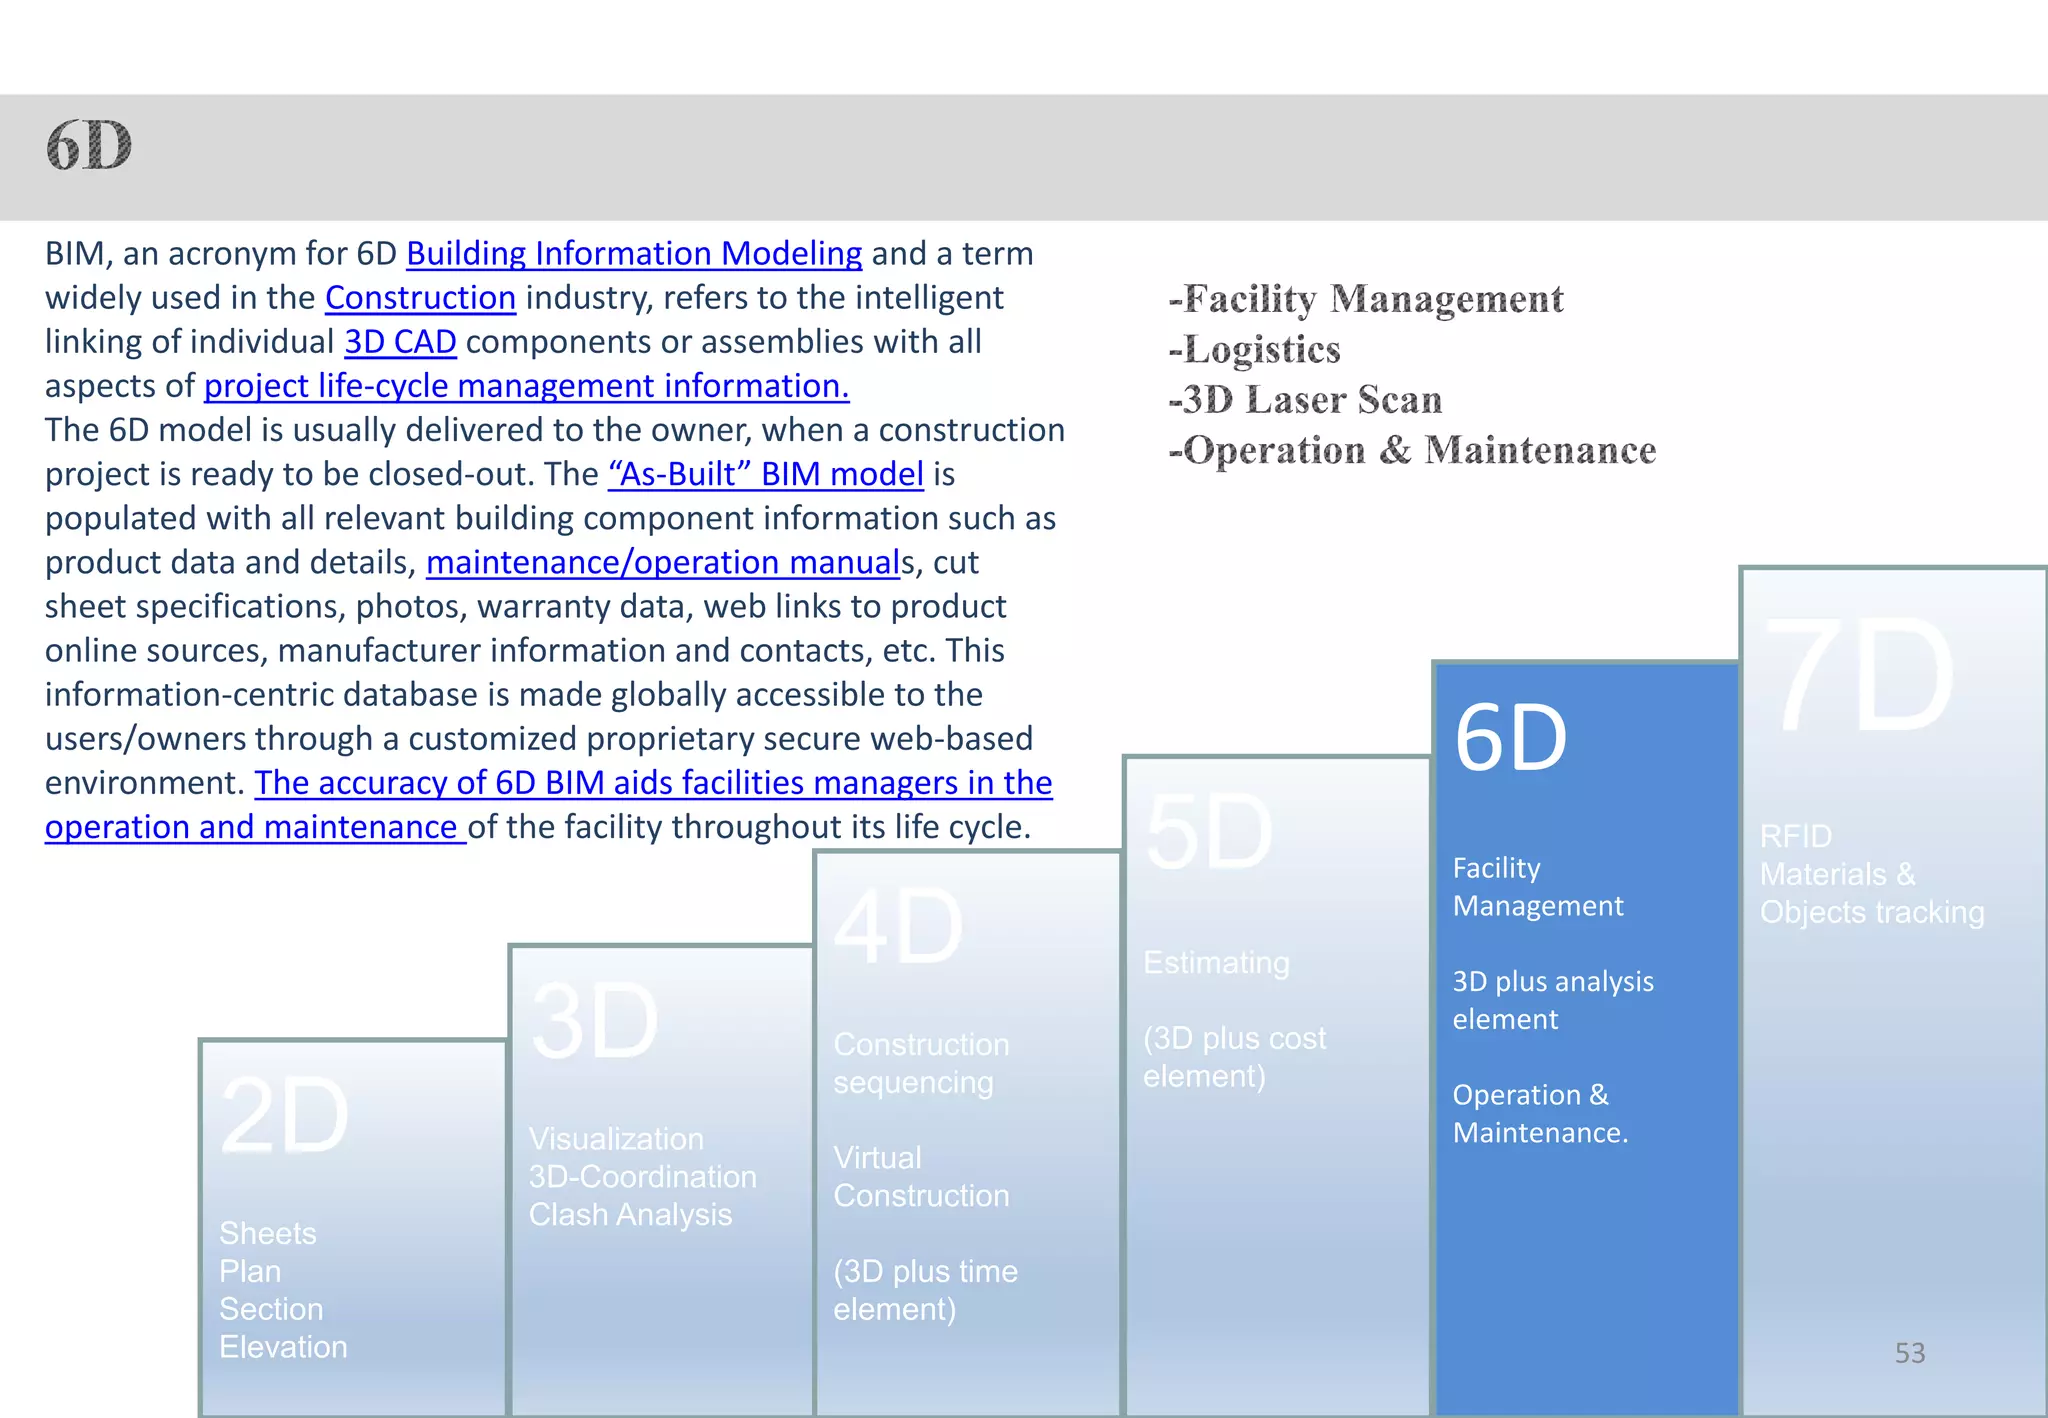This screenshot has width=2048, height=1418.
Task: Click the "As-Built" BIM model link
Action: [x=766, y=474]
